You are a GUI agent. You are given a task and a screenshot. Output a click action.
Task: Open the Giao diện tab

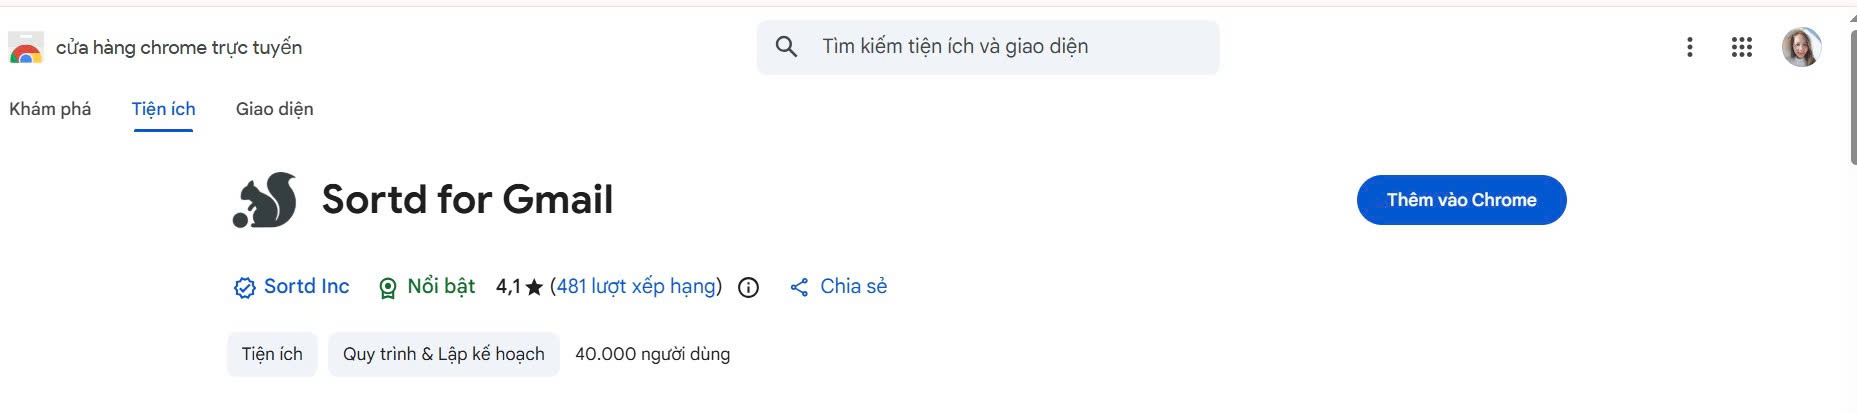click(x=274, y=109)
